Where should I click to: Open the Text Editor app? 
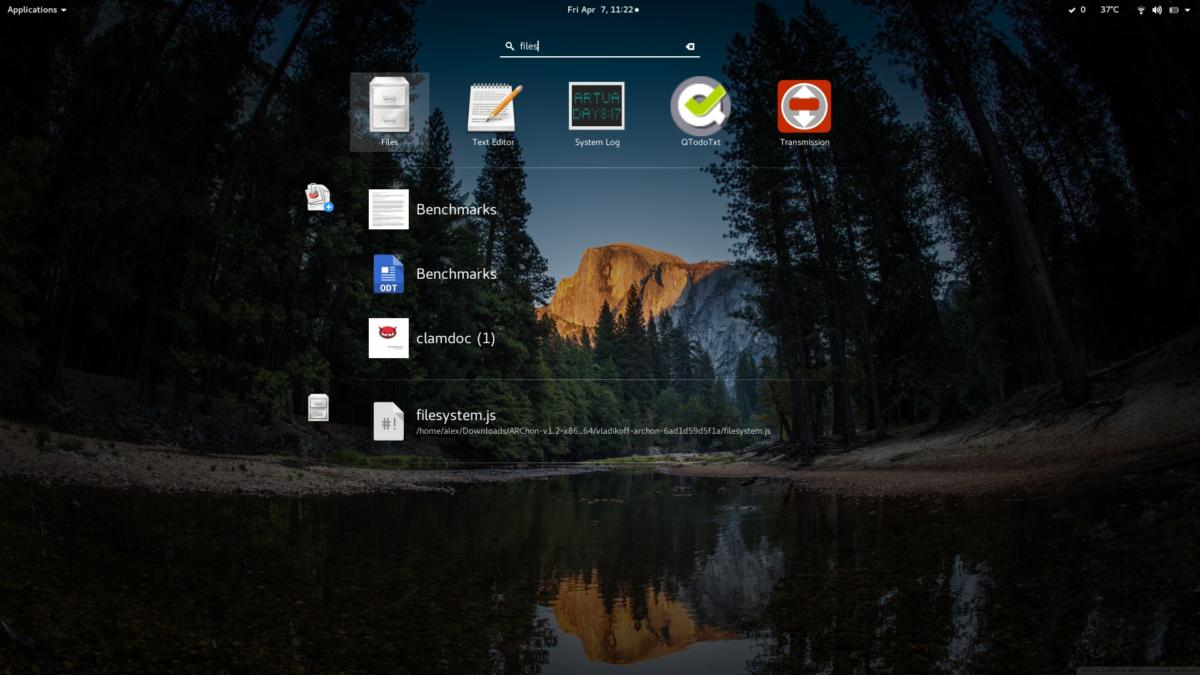[494, 112]
